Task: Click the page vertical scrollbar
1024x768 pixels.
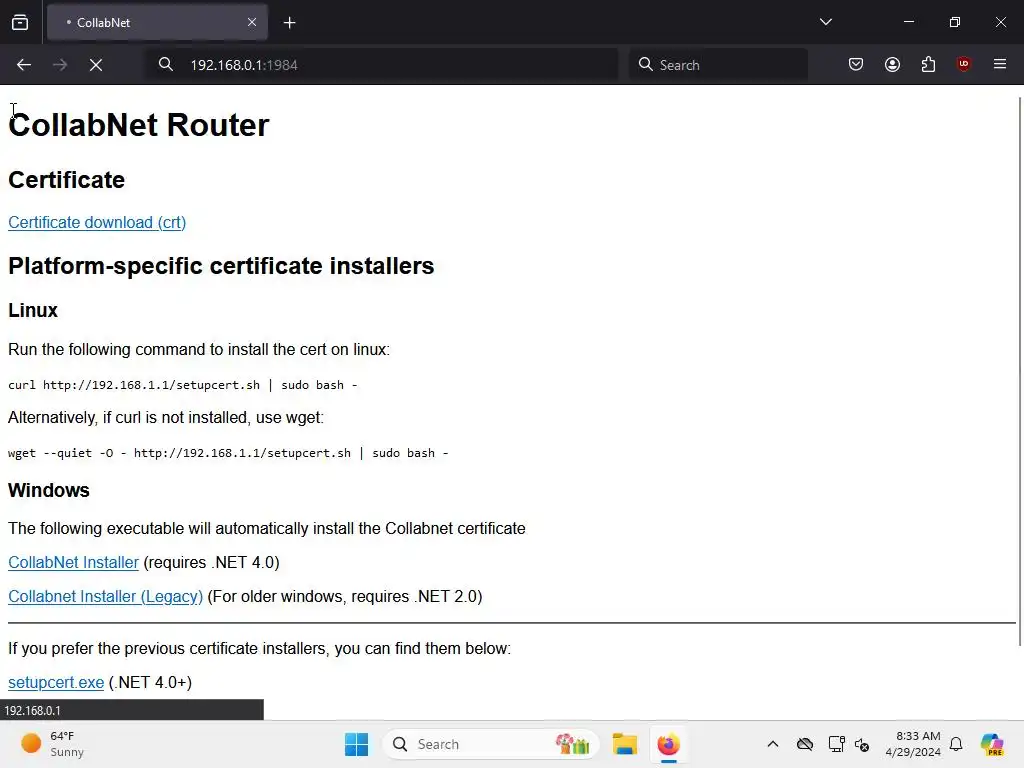Action: [1019, 371]
